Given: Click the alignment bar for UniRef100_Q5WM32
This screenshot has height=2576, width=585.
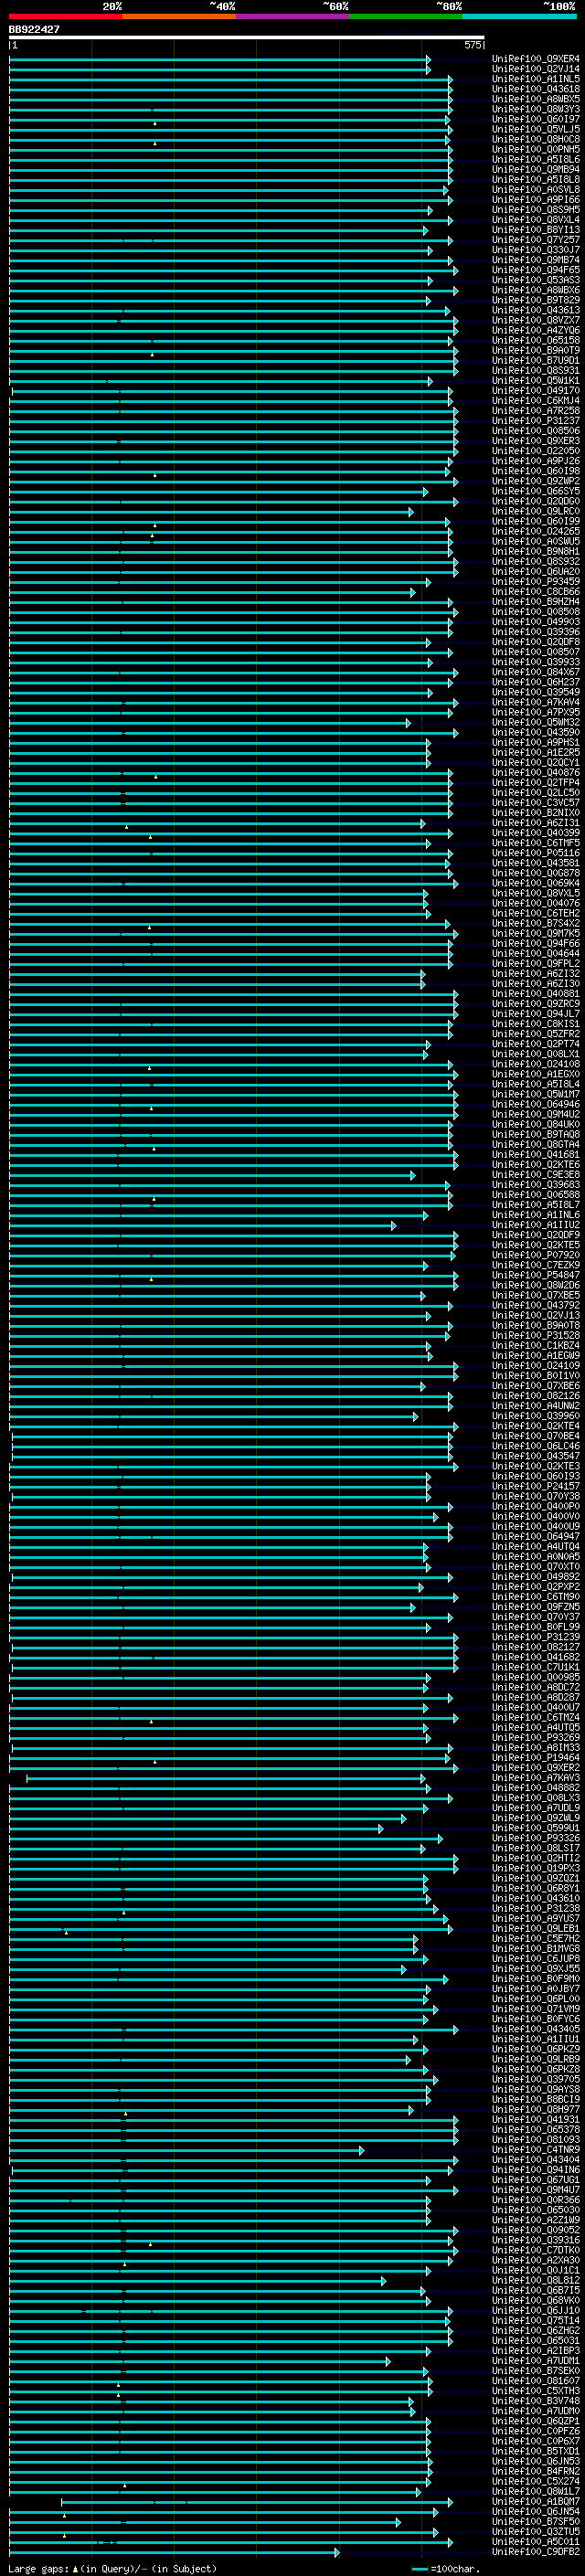Looking at the screenshot, I should [x=209, y=722].
